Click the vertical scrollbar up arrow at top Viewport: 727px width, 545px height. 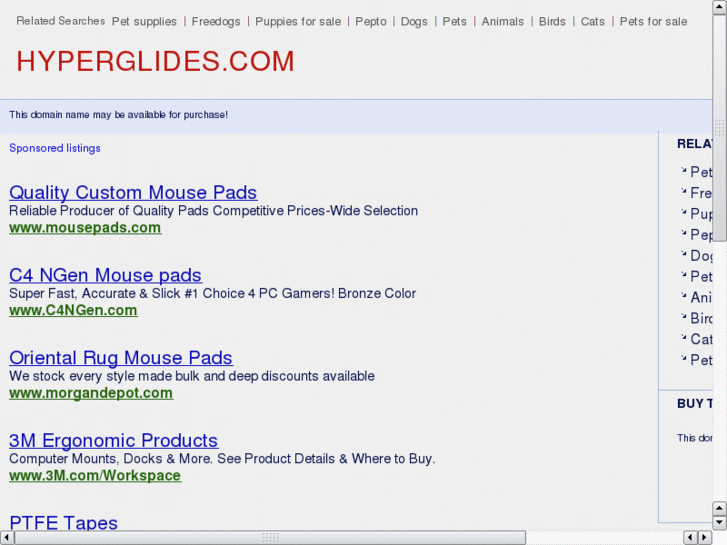coord(720,7)
